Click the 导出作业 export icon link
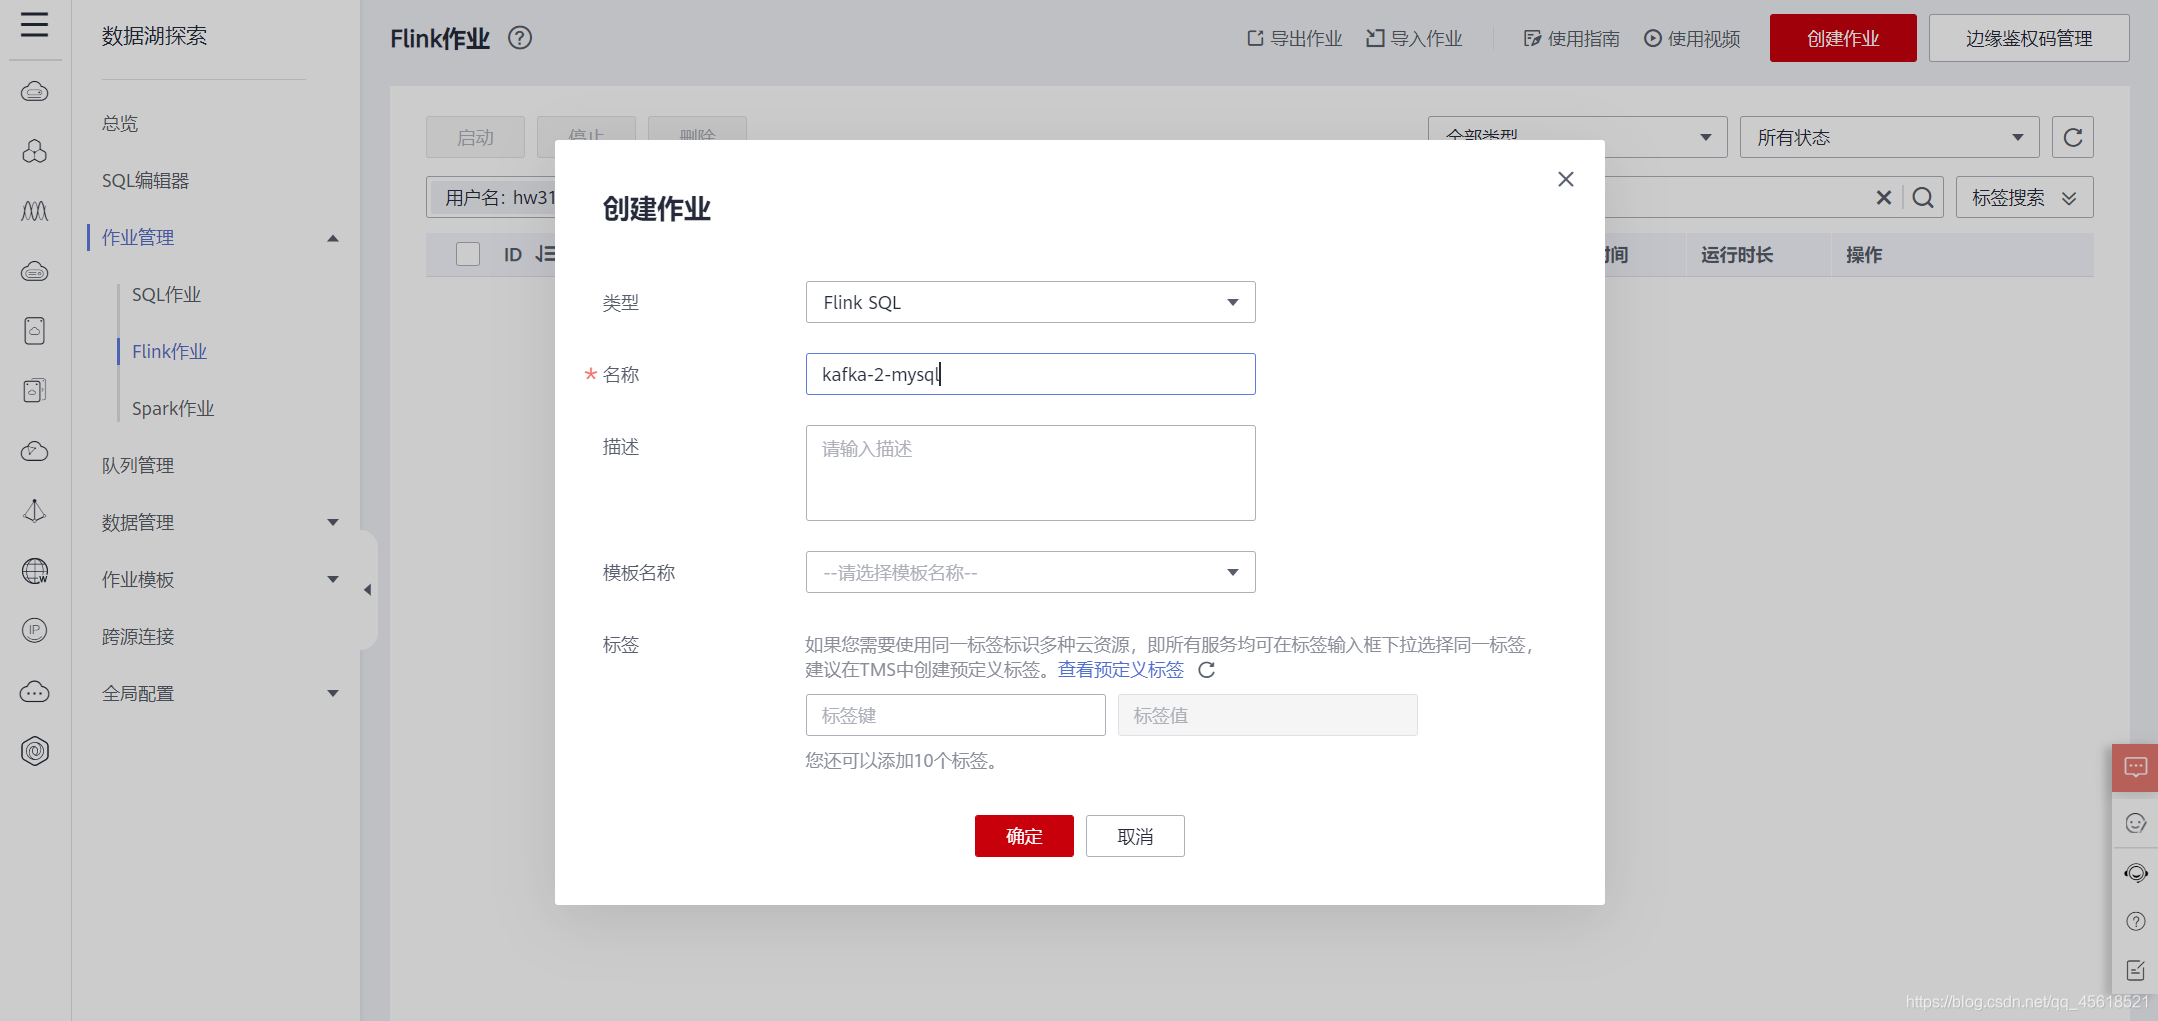2158x1021 pixels. pos(1294,38)
